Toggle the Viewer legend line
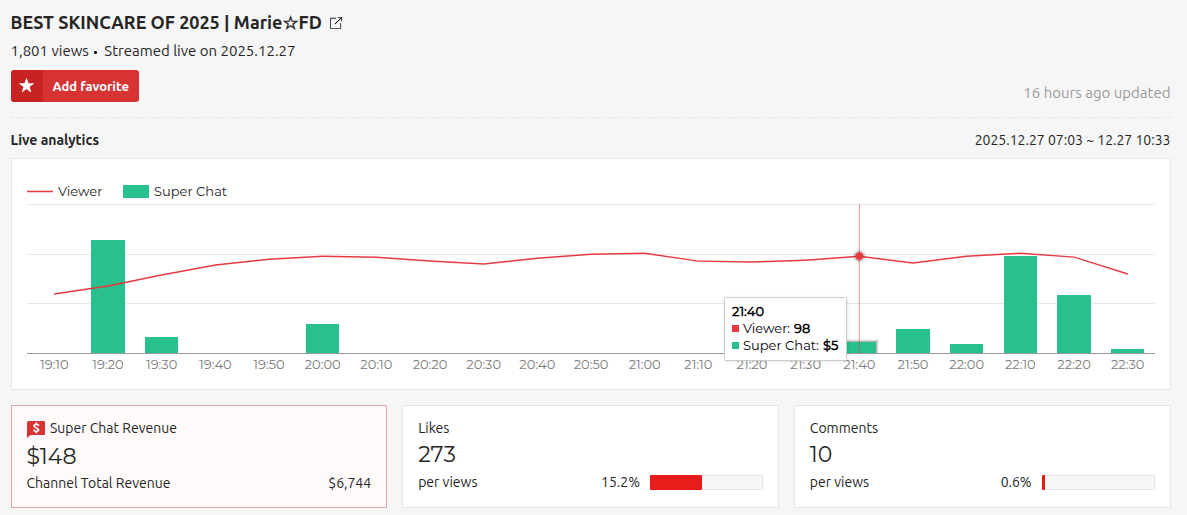 65,192
